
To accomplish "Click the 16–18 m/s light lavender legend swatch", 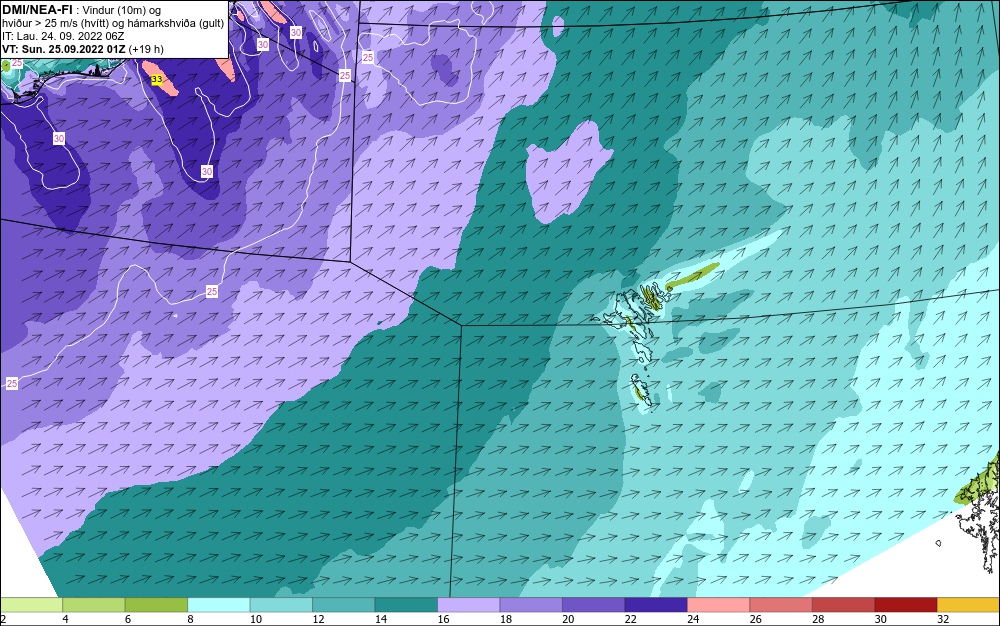I will tap(469, 605).
